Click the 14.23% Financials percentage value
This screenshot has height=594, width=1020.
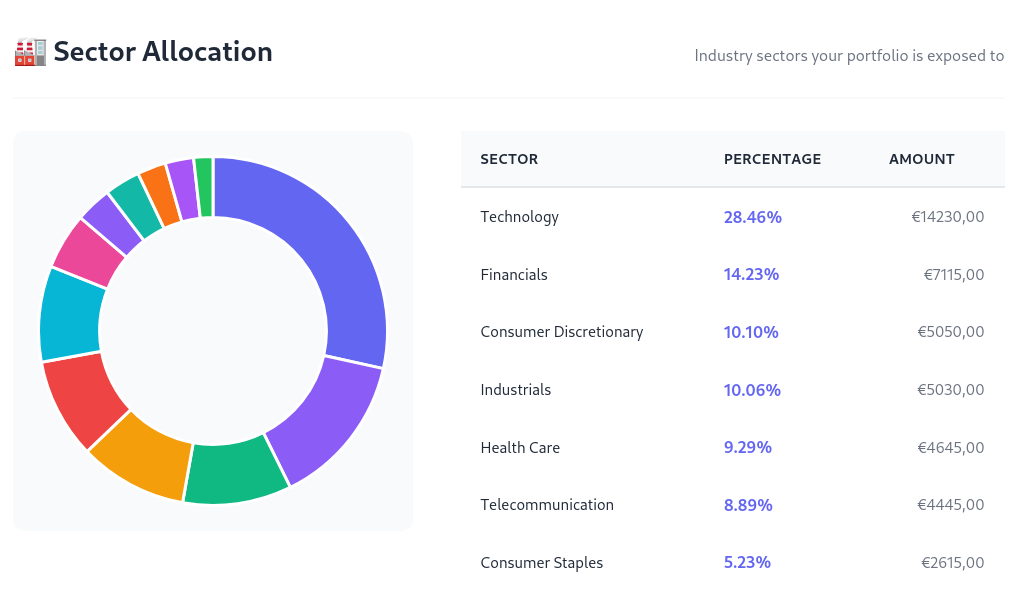point(751,274)
